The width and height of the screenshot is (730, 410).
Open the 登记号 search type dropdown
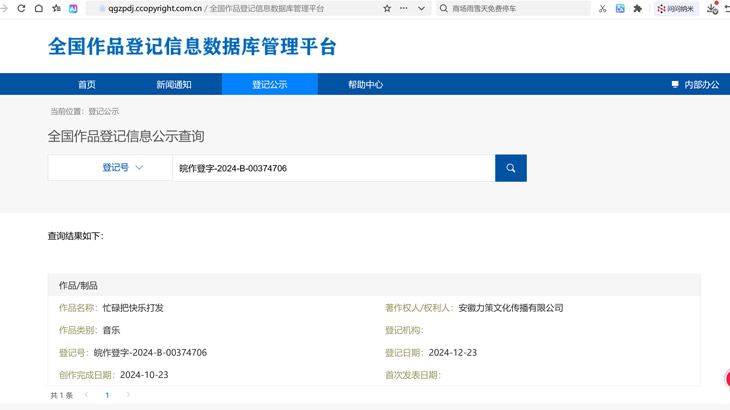tap(110, 168)
